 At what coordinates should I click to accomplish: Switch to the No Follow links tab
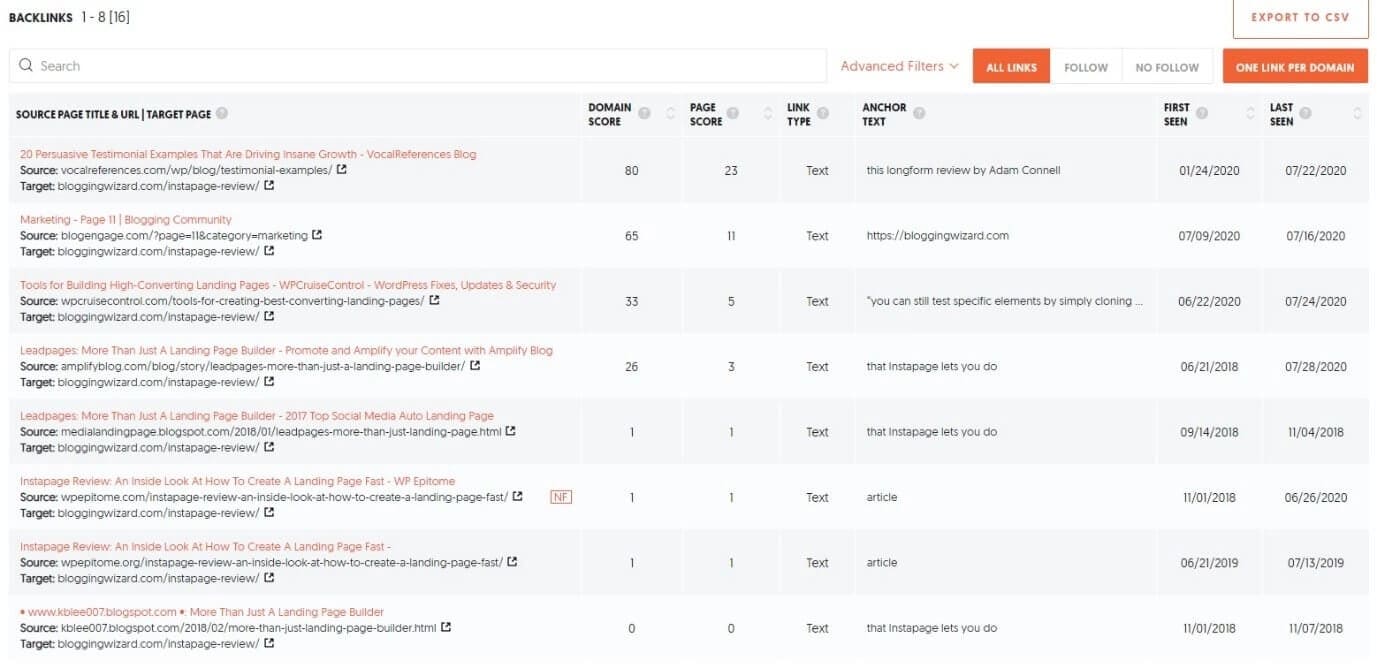point(1167,67)
